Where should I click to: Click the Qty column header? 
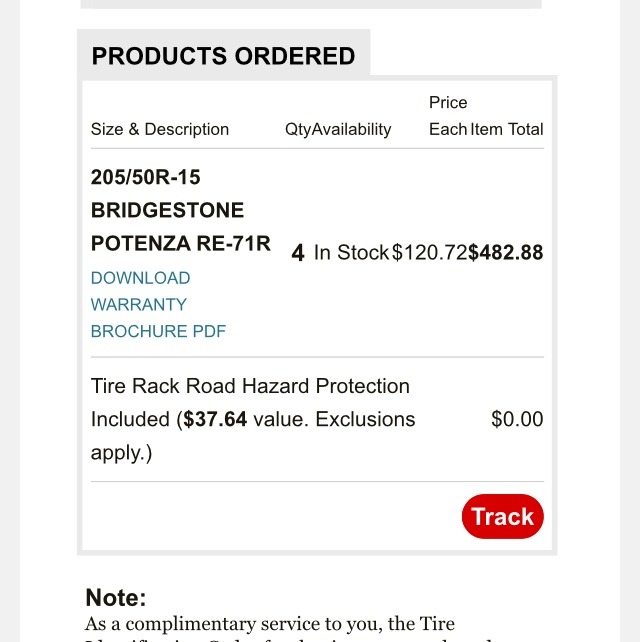click(298, 129)
